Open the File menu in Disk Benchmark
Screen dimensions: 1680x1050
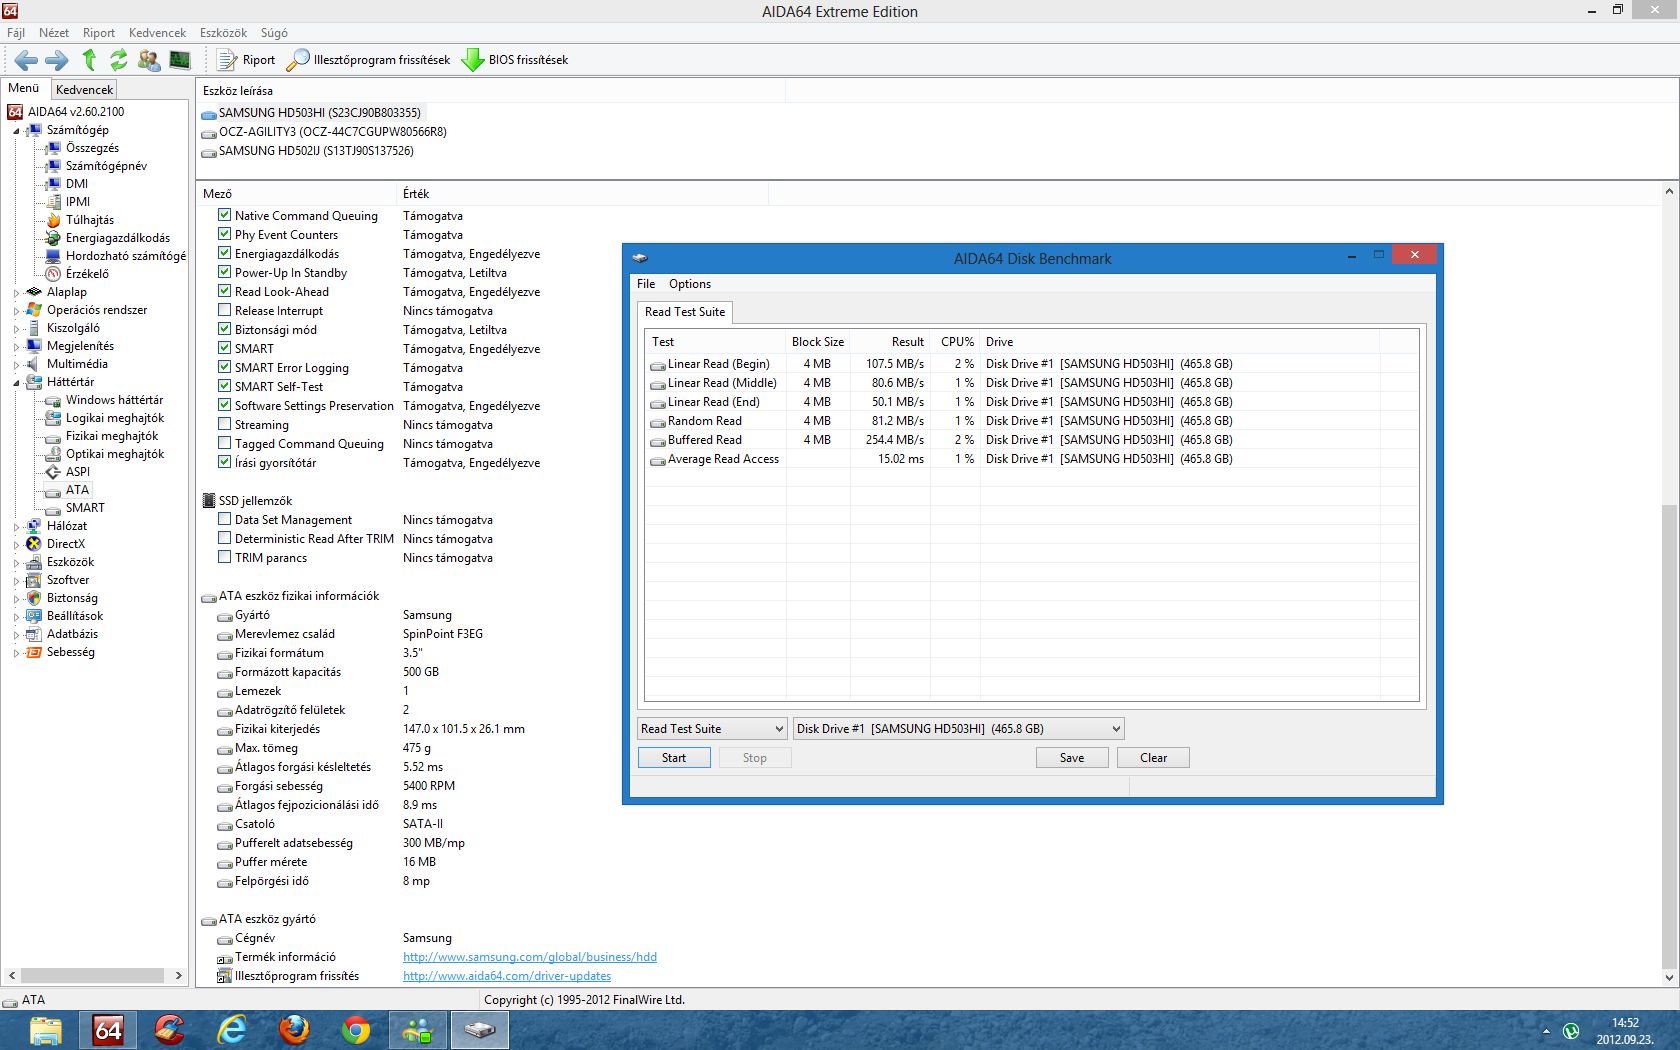[x=646, y=284]
